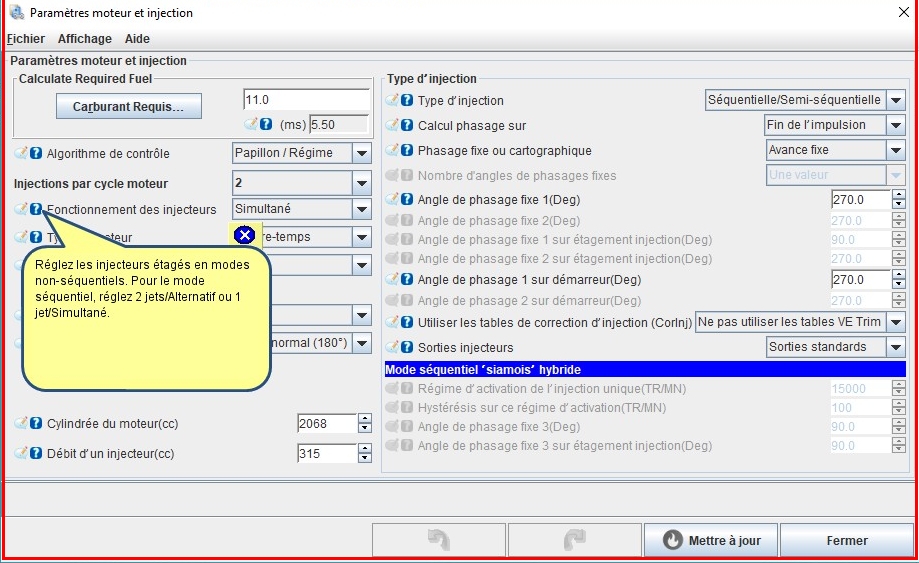
Task: Open help for Calcul phasage sur
Action: point(407,126)
